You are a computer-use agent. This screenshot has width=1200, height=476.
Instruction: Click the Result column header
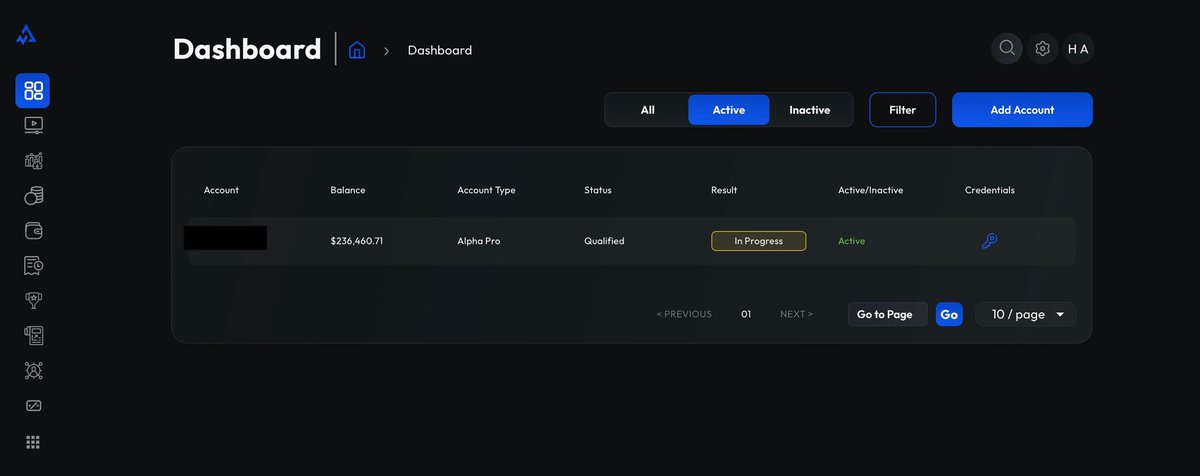tap(724, 190)
